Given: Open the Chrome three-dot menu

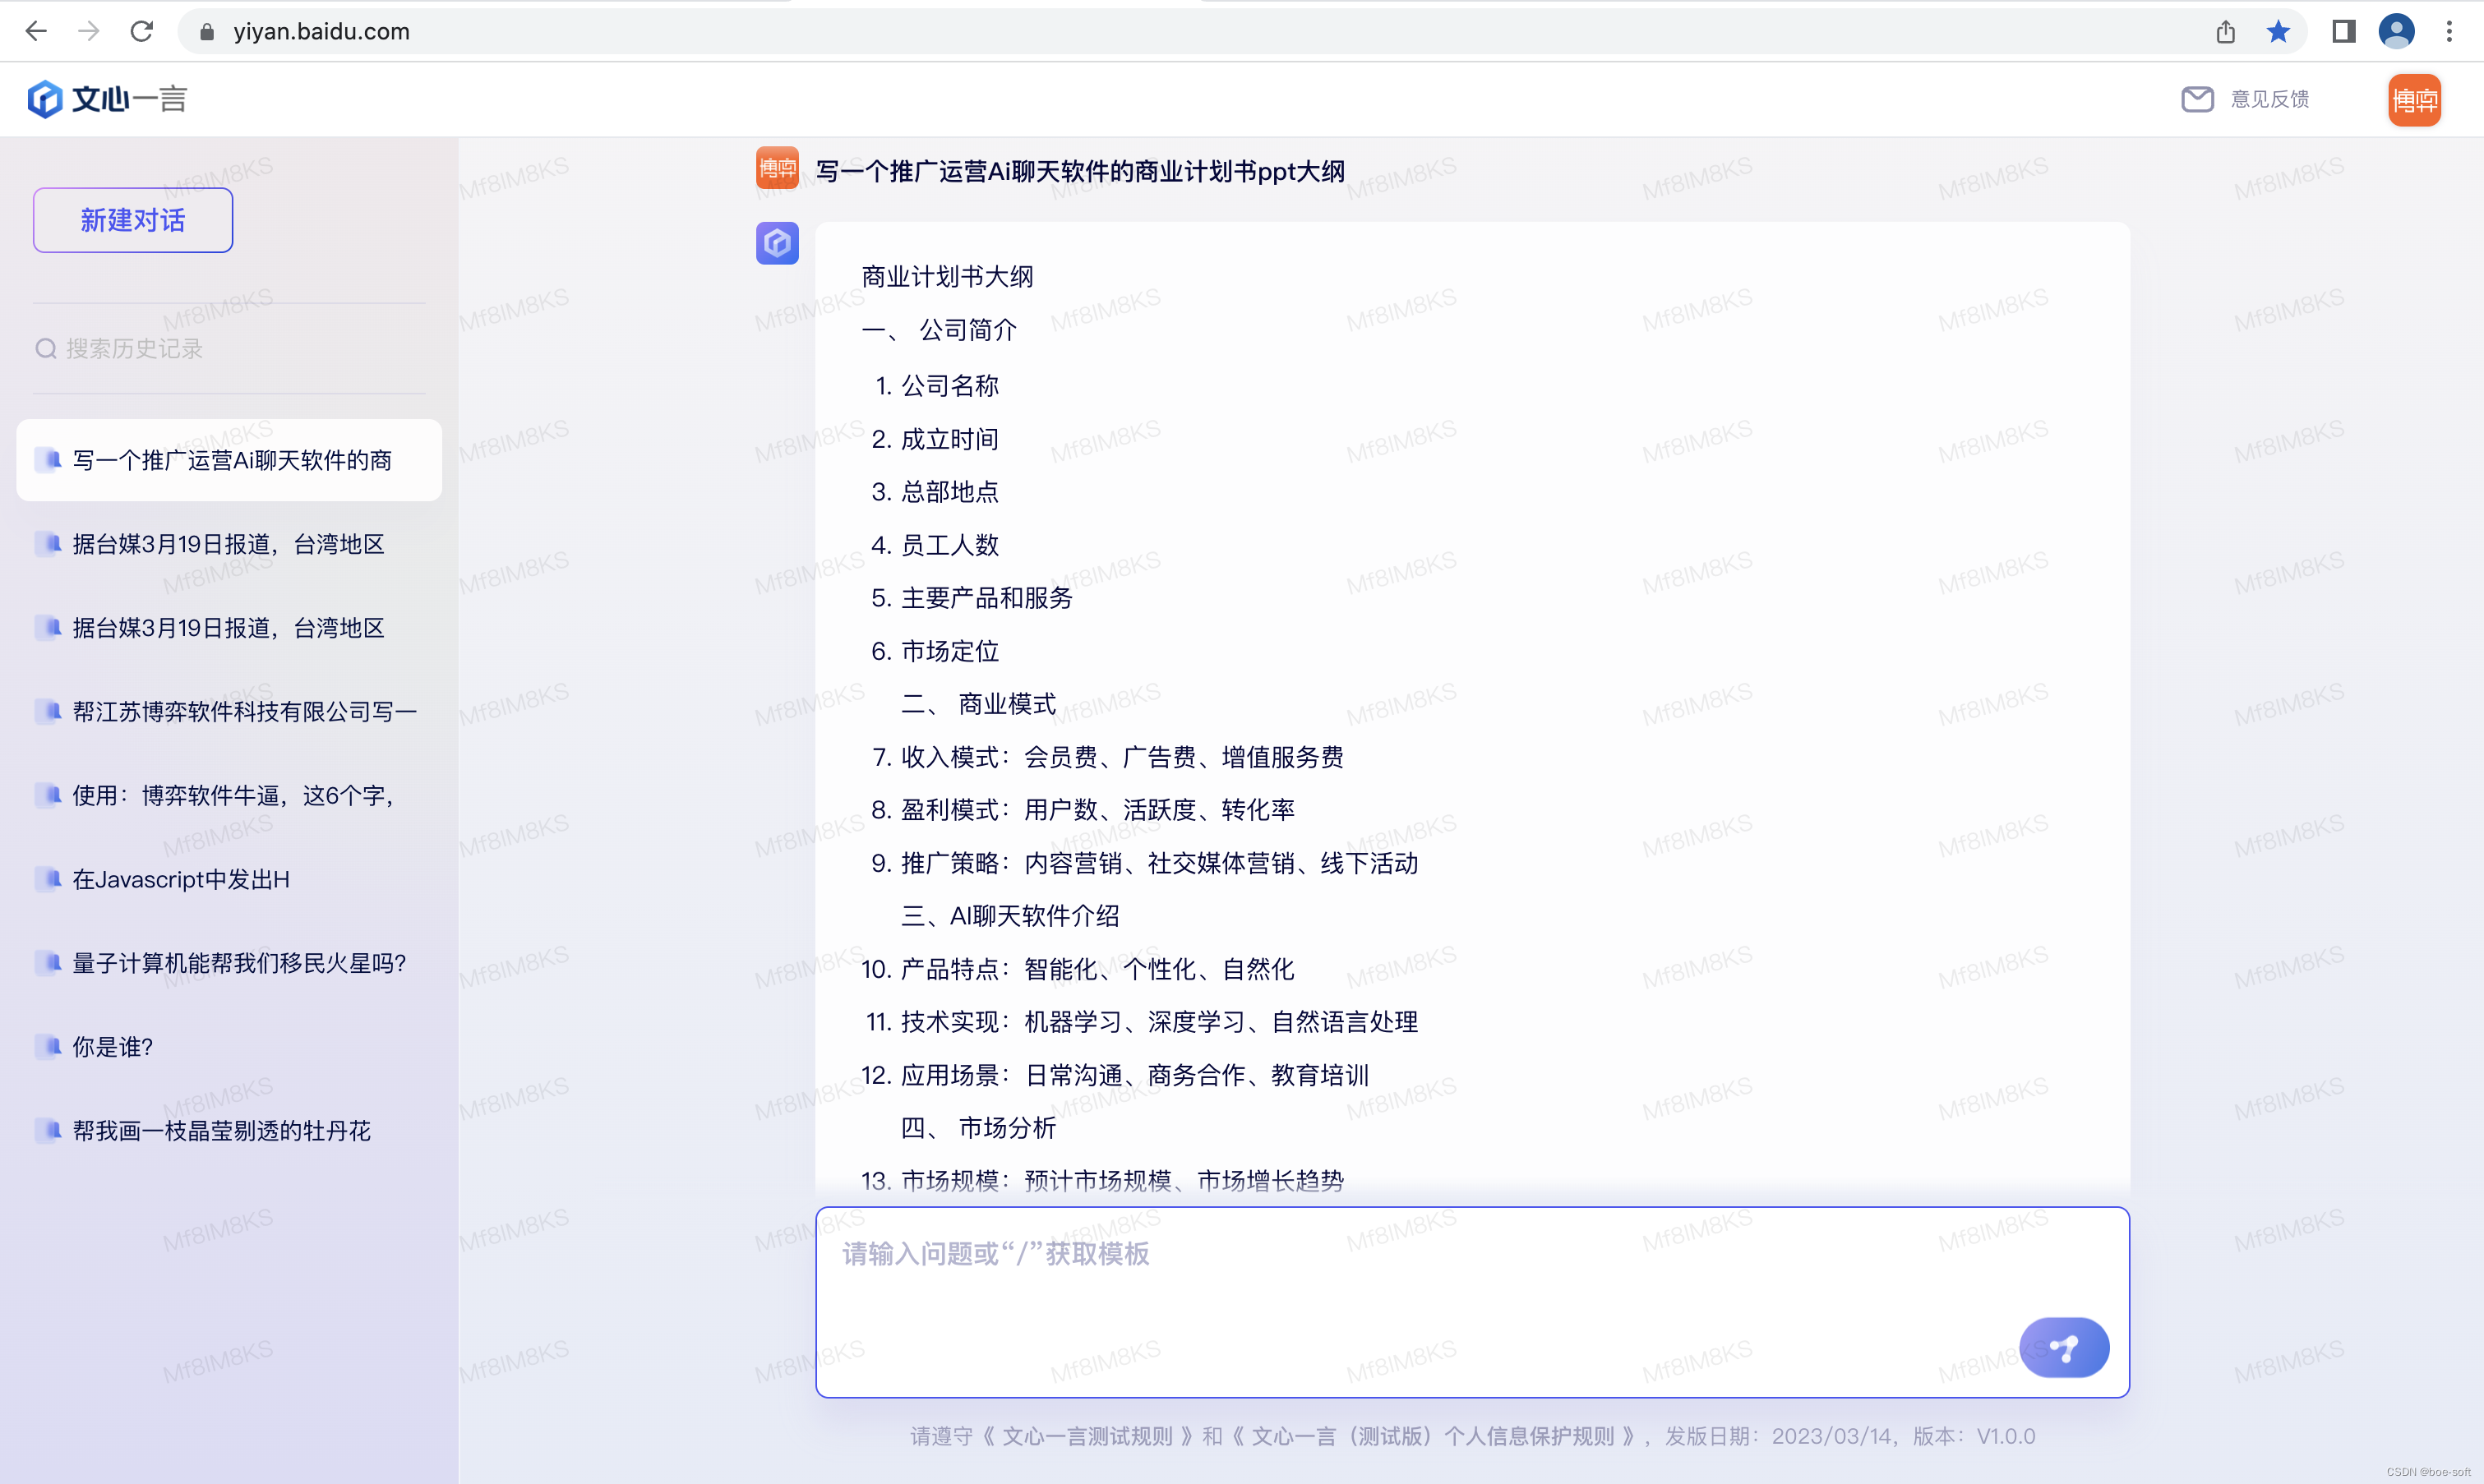Looking at the screenshot, I should coord(2449,31).
